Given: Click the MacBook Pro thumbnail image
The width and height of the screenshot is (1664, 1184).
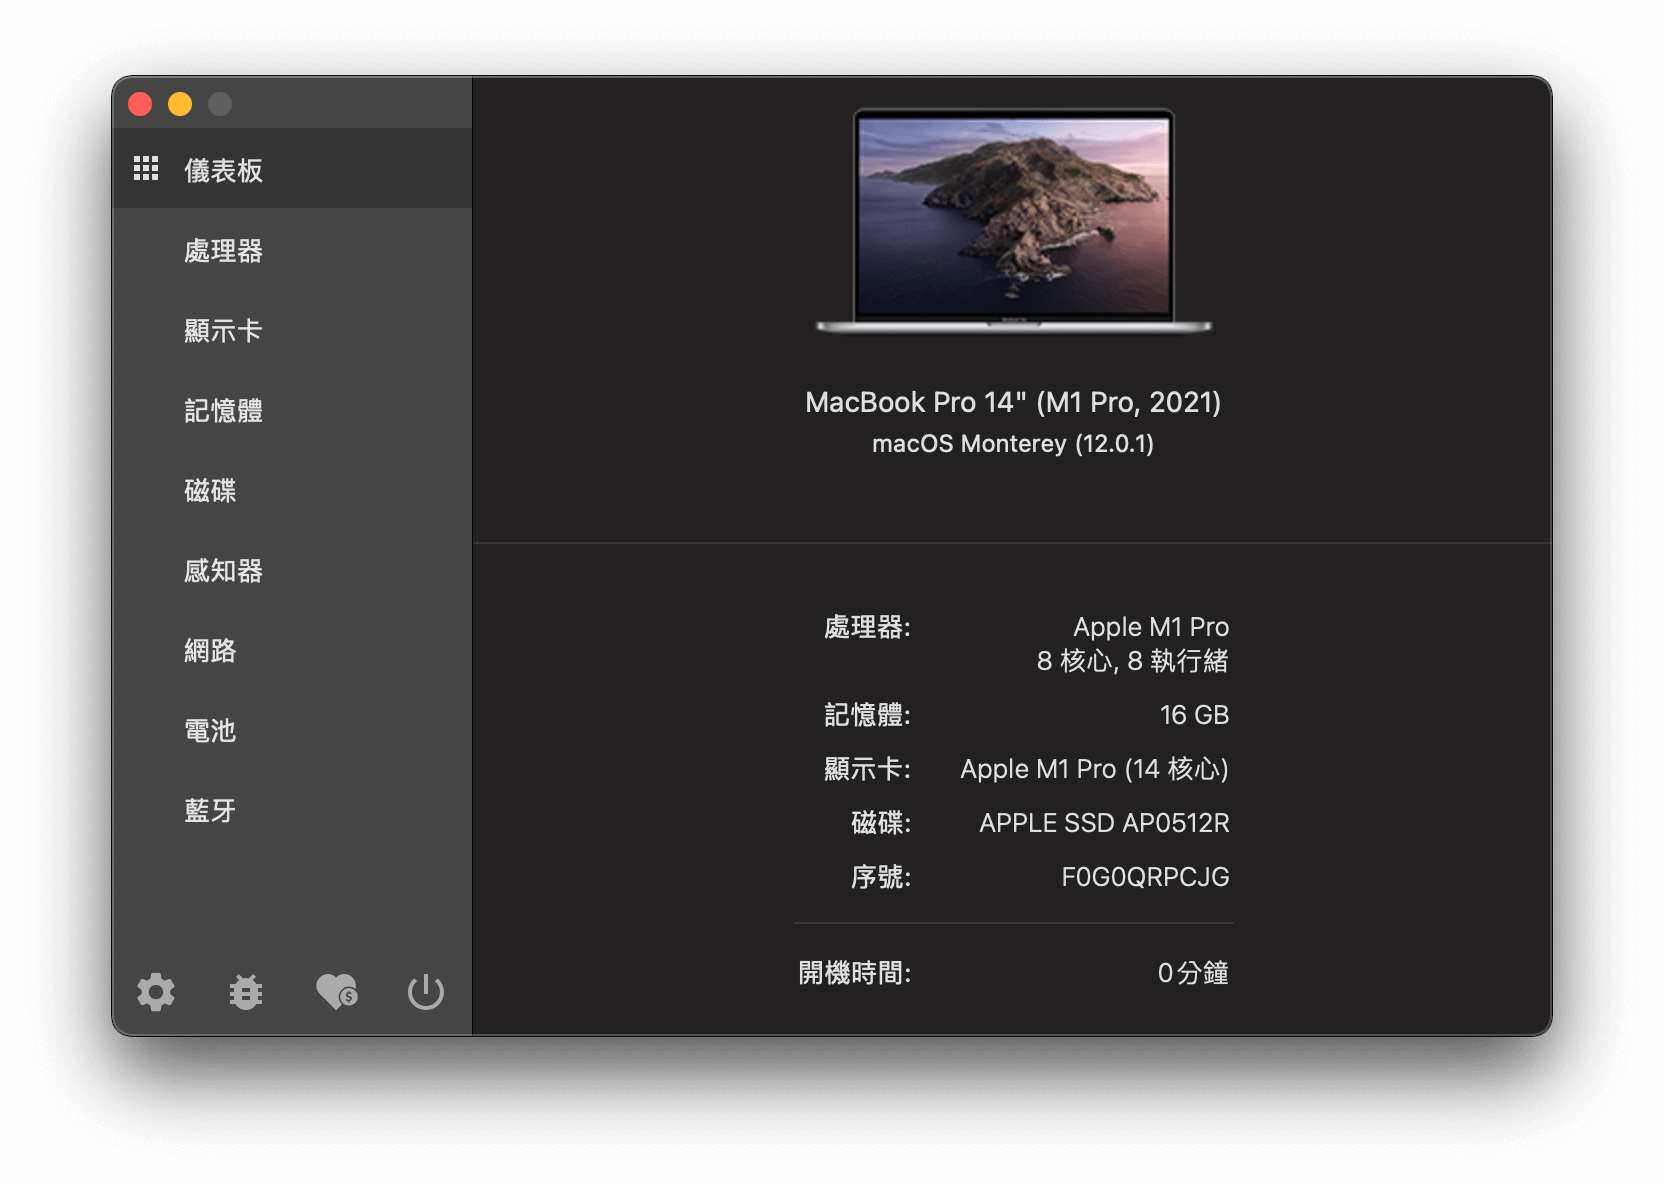Looking at the screenshot, I should (1013, 220).
